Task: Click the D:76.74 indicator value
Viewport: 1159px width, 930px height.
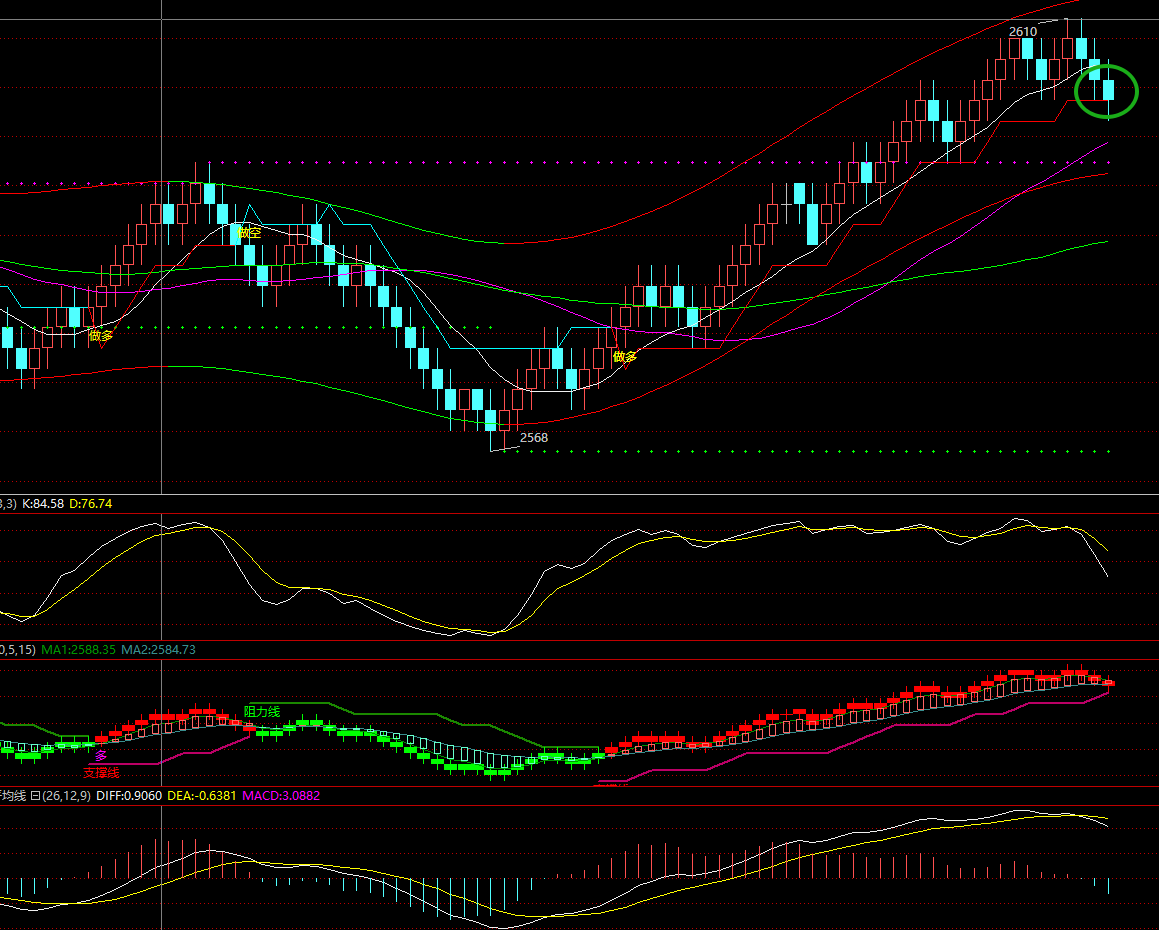Action: (90, 503)
